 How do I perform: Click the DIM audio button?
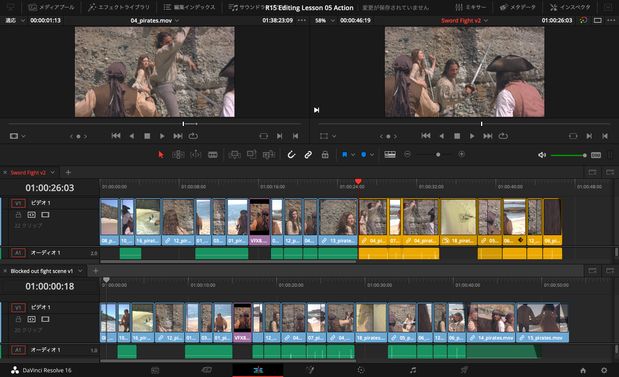point(596,155)
